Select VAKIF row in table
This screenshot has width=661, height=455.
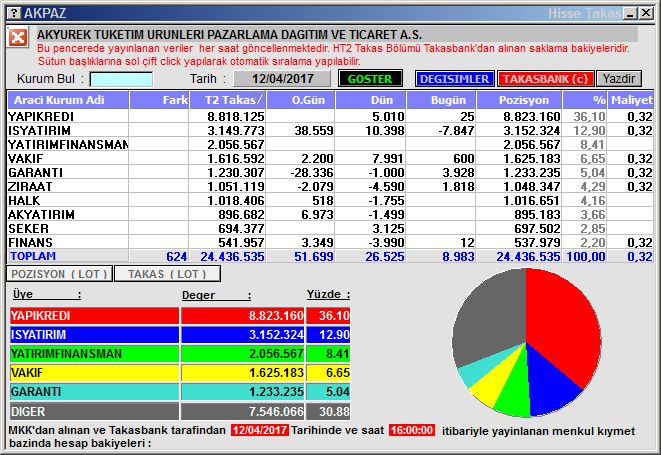coord(330,158)
